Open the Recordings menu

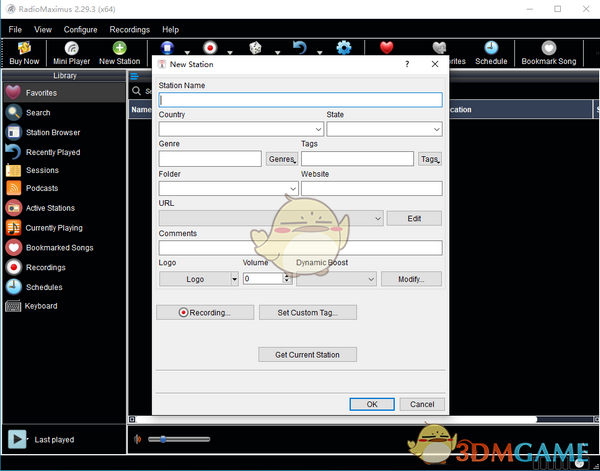(x=129, y=29)
